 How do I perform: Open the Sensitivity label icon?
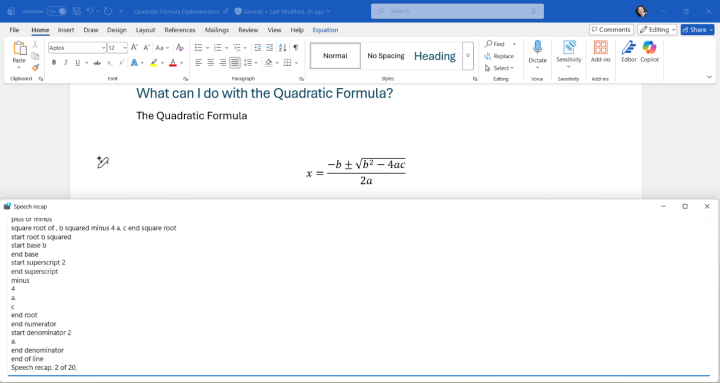click(x=569, y=47)
